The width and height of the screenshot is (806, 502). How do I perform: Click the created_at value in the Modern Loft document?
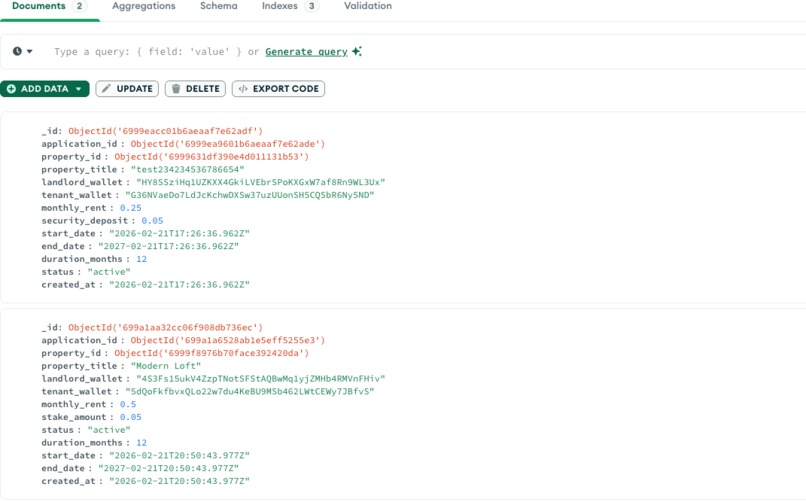click(179, 481)
